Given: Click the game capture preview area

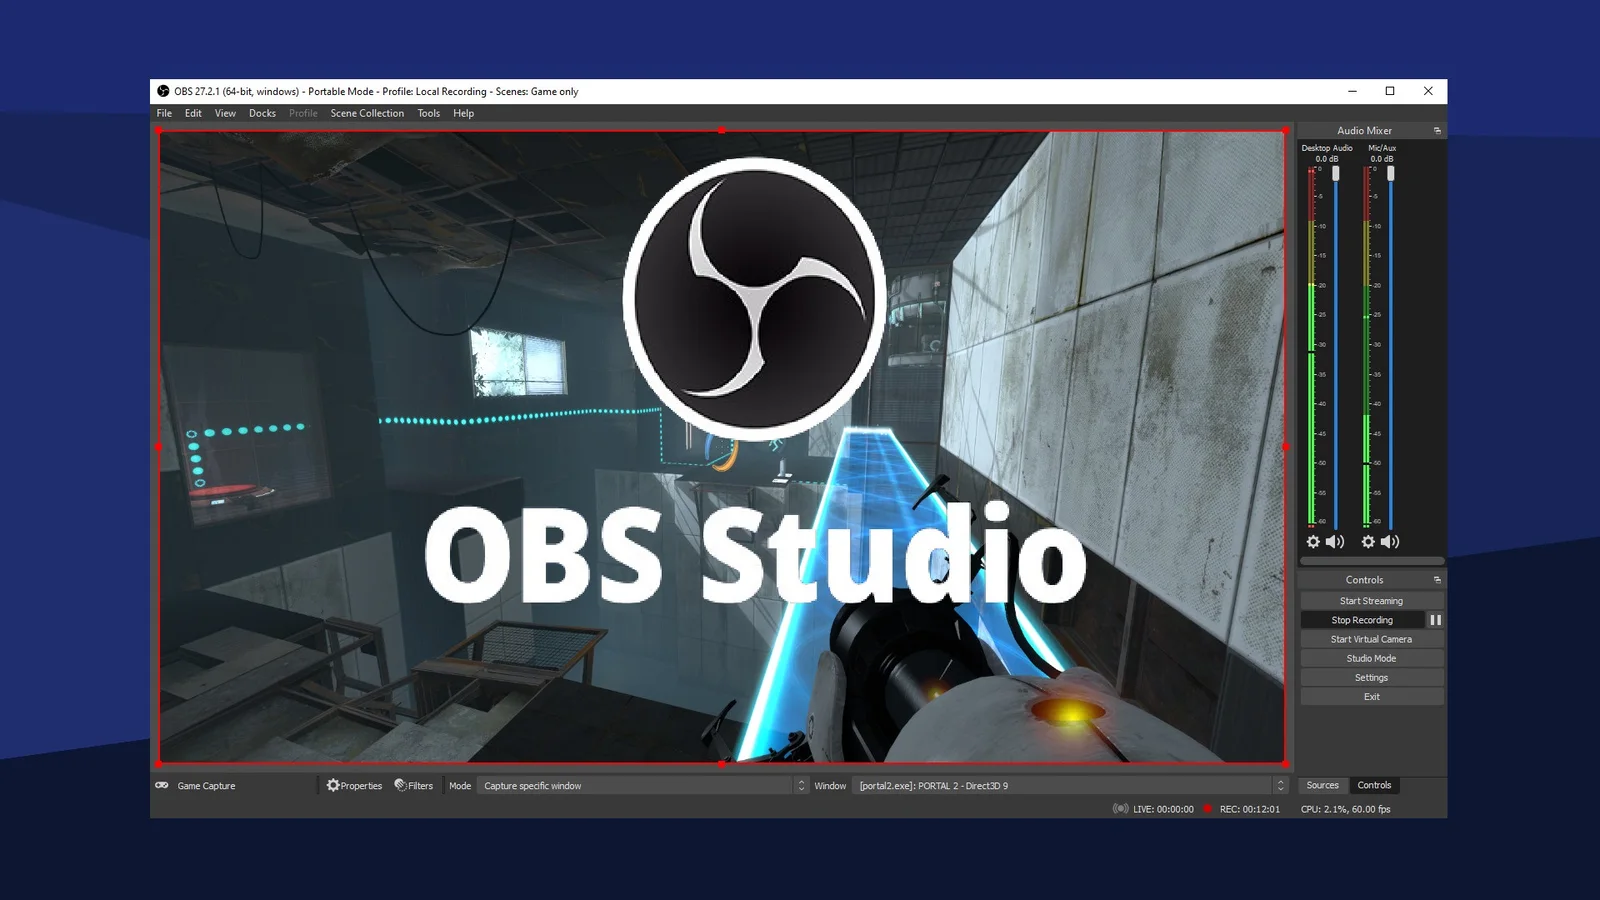Looking at the screenshot, I should (722, 447).
